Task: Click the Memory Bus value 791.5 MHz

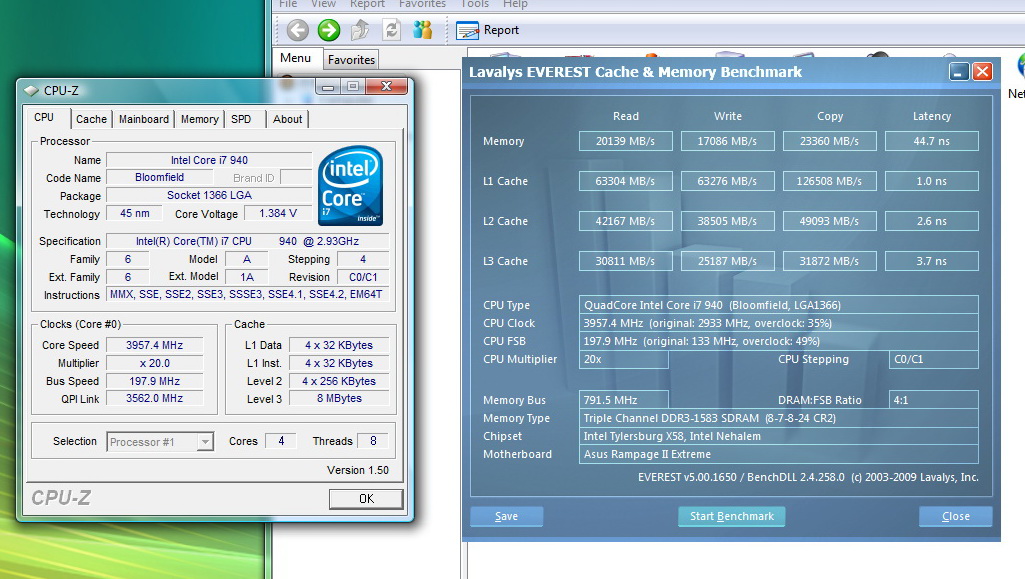Action: [x=624, y=400]
